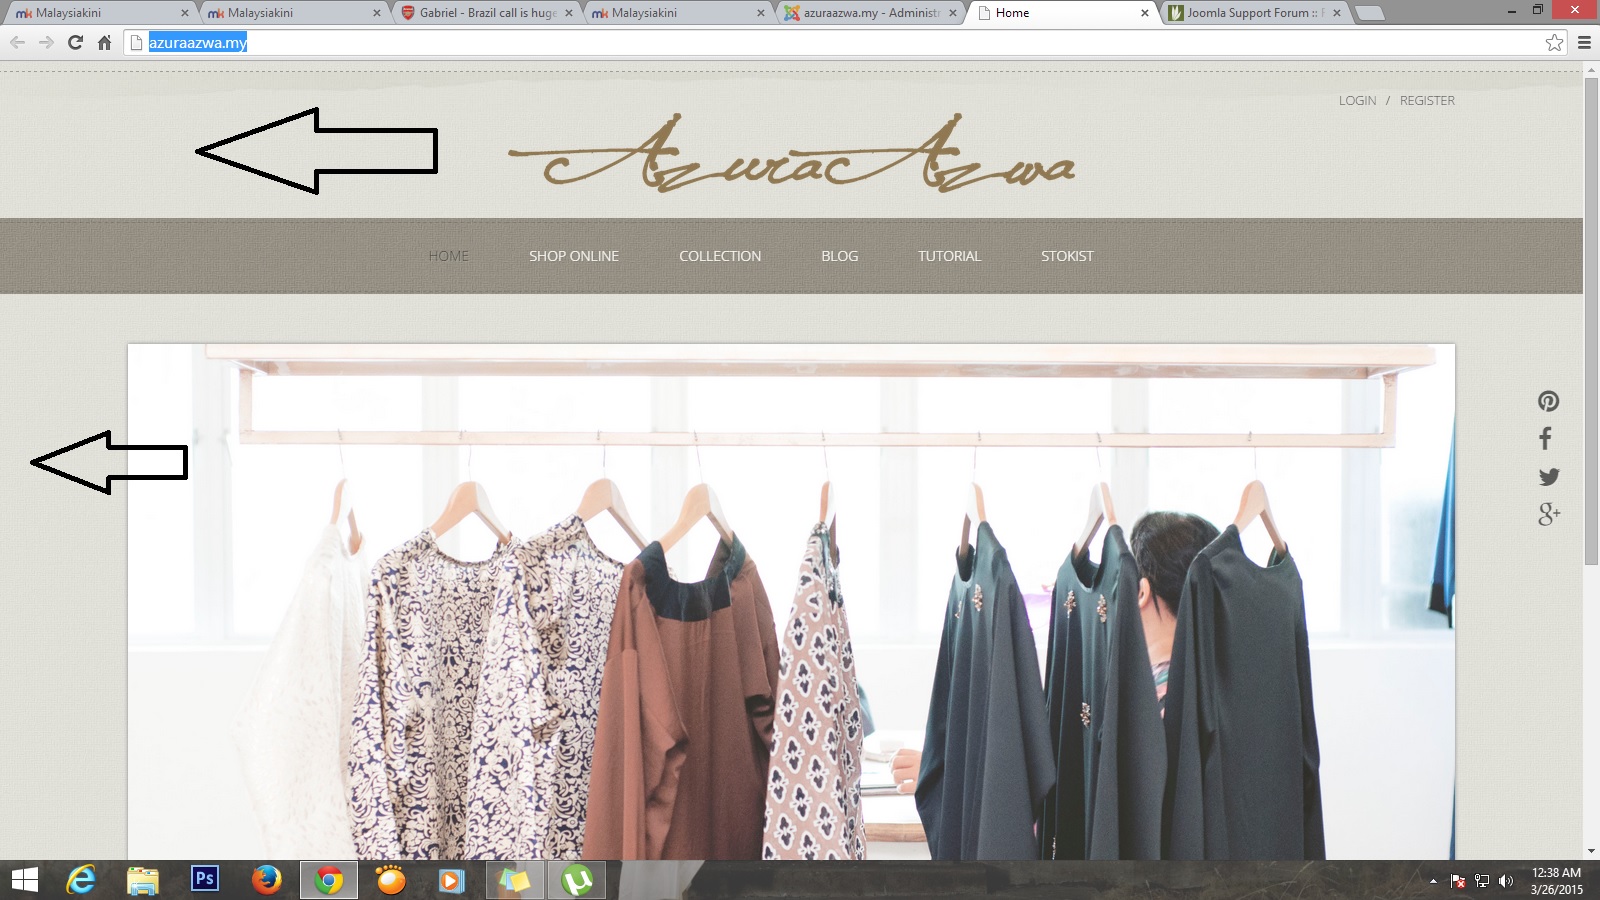Open the network tray icon
The height and width of the screenshot is (900, 1600).
[1482, 881]
